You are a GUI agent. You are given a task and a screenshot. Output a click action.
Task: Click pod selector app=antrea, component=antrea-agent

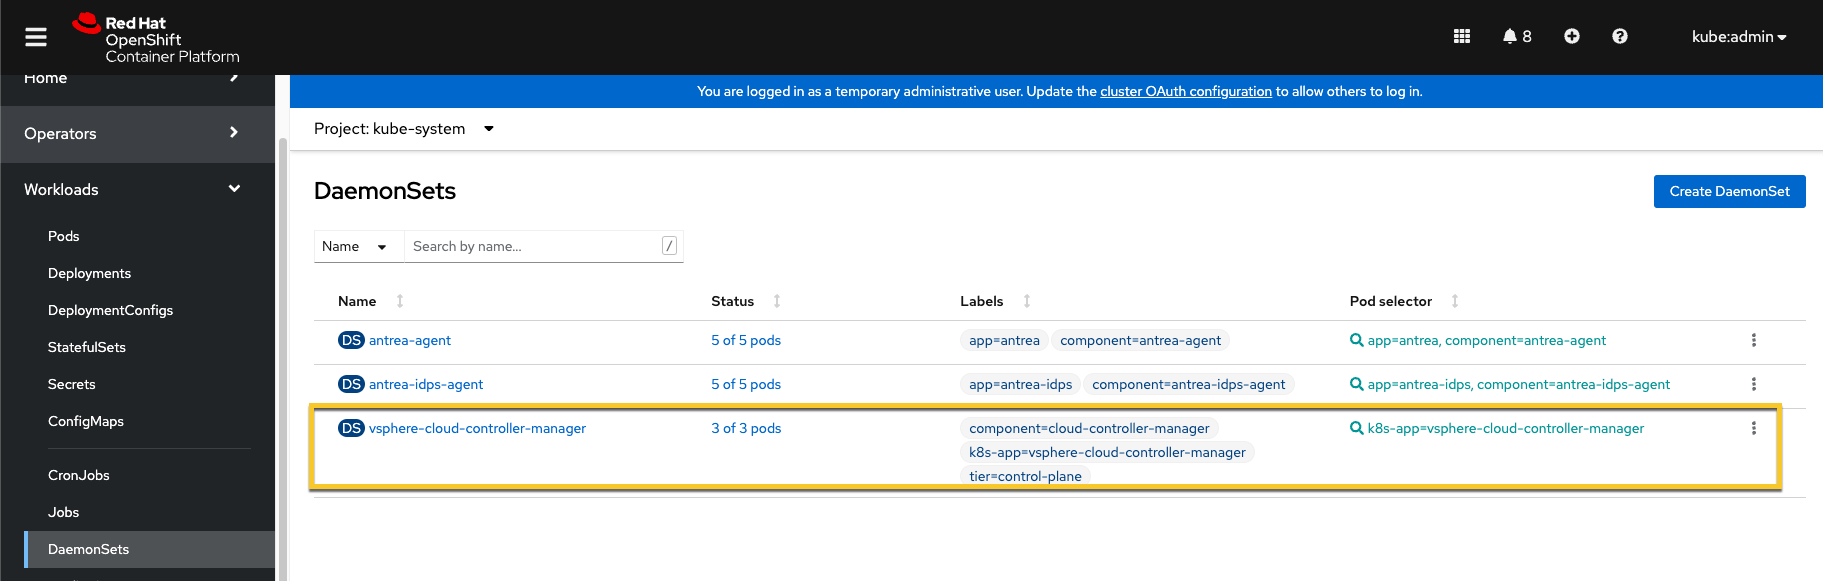(1478, 340)
